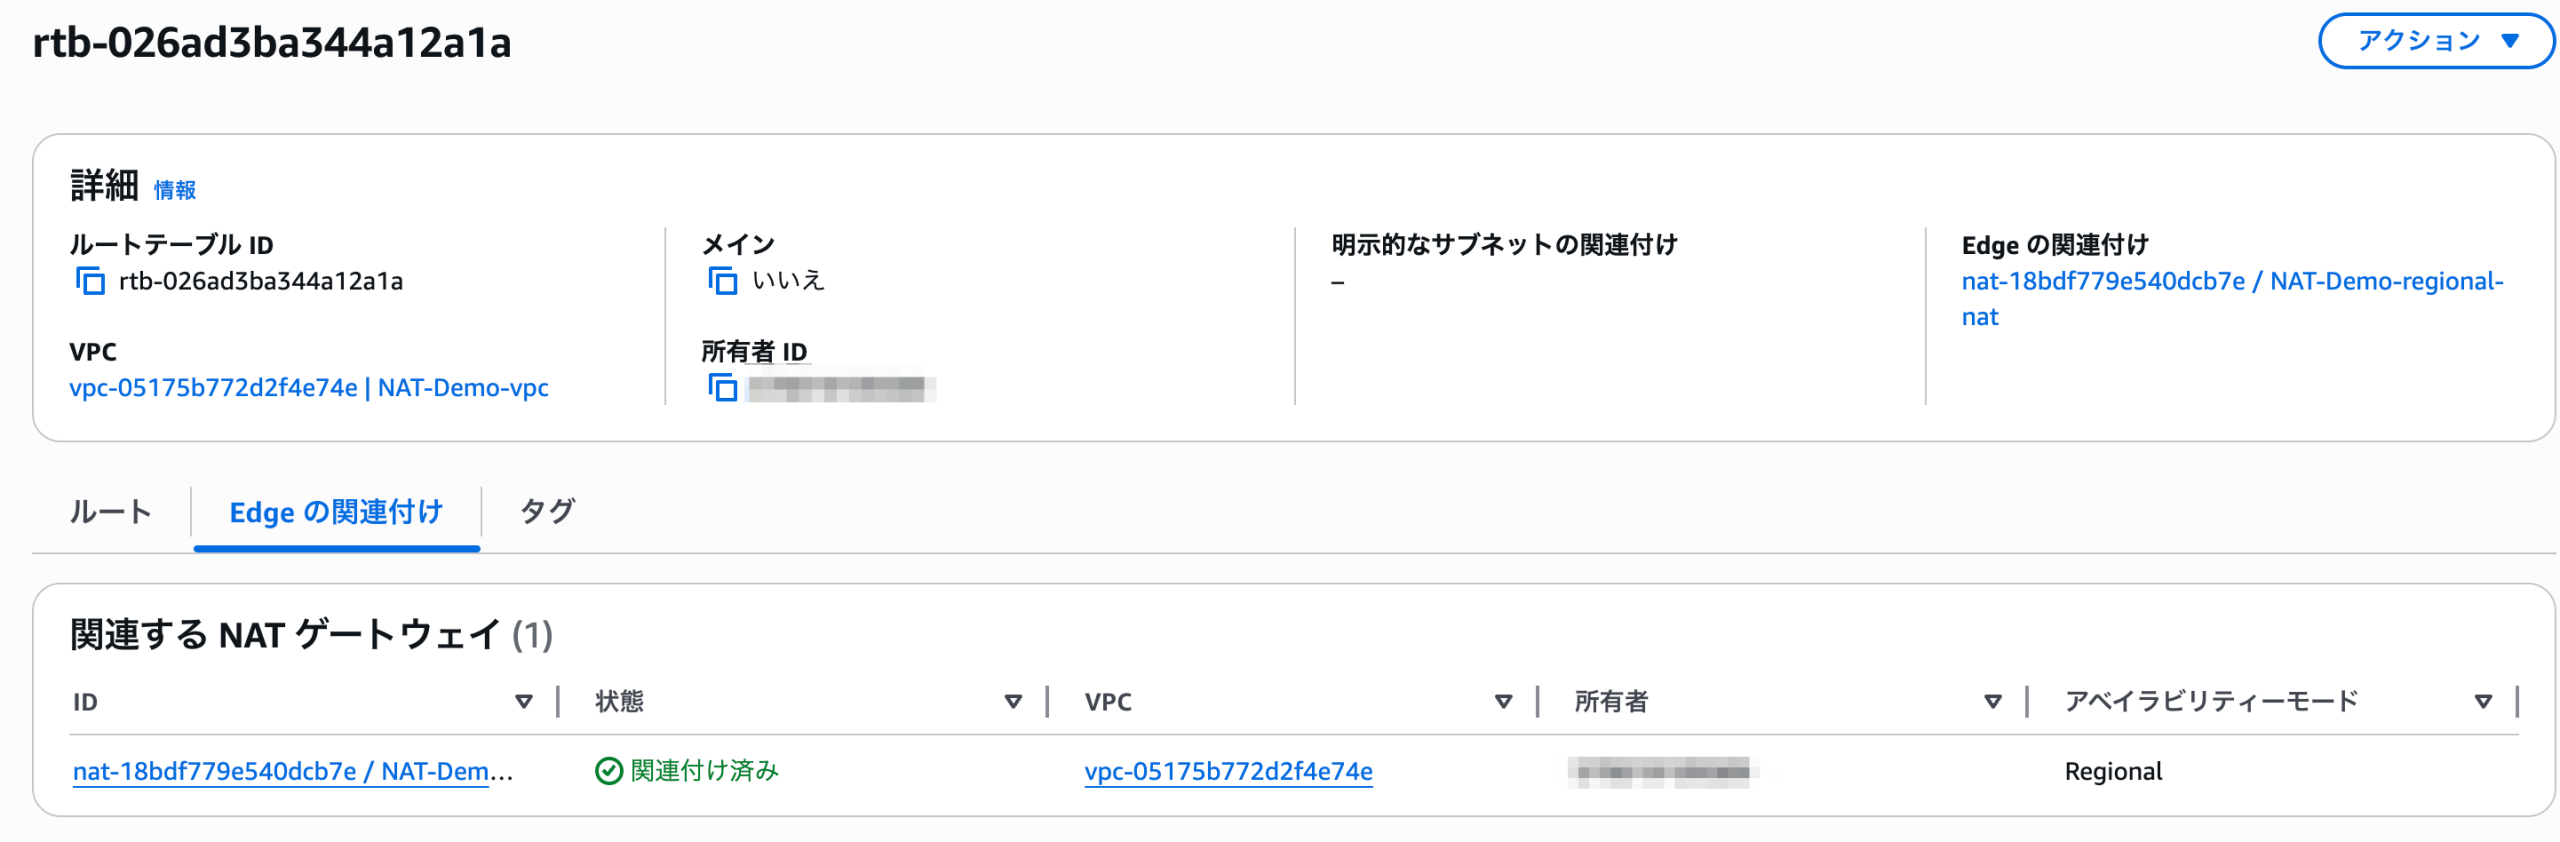Viewport: 2560px width, 842px height.
Task: Open the アクション dropdown menu
Action: click(x=2435, y=41)
